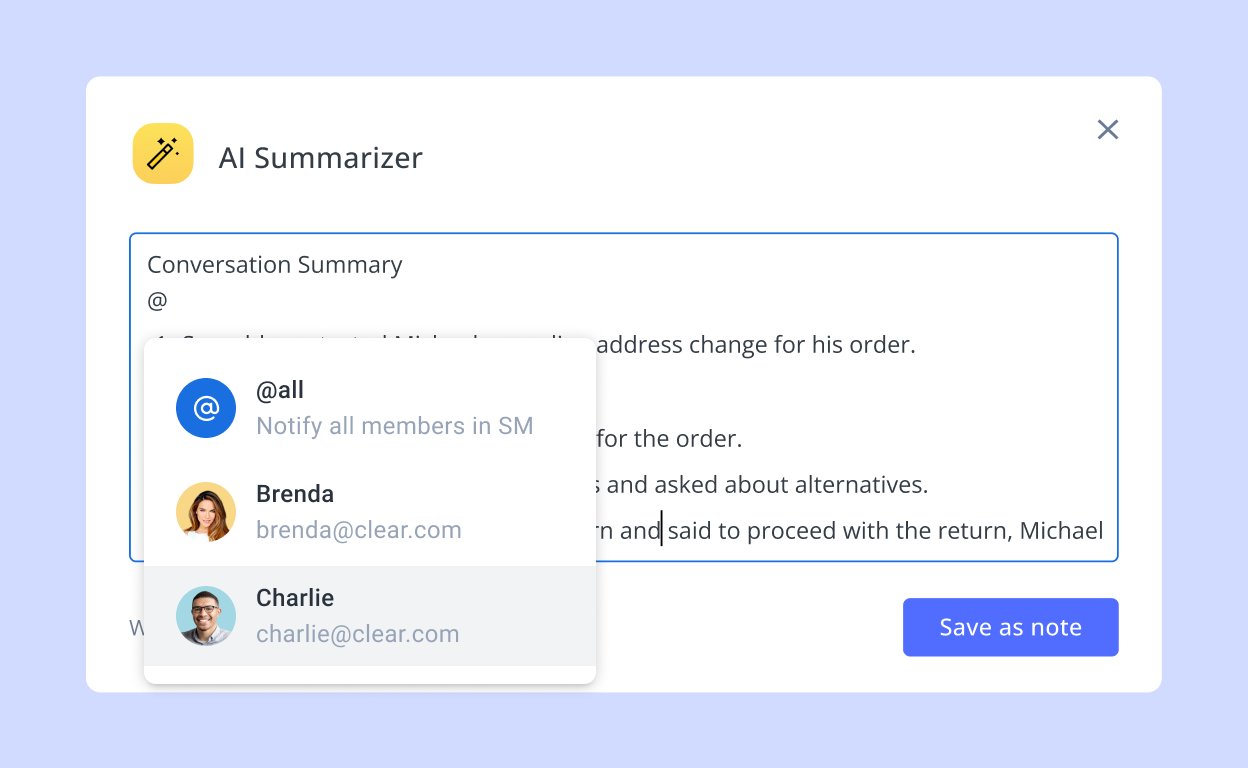Screen dimensions: 1248x768
Task: Click the 'for the order.' line
Action: point(670,439)
